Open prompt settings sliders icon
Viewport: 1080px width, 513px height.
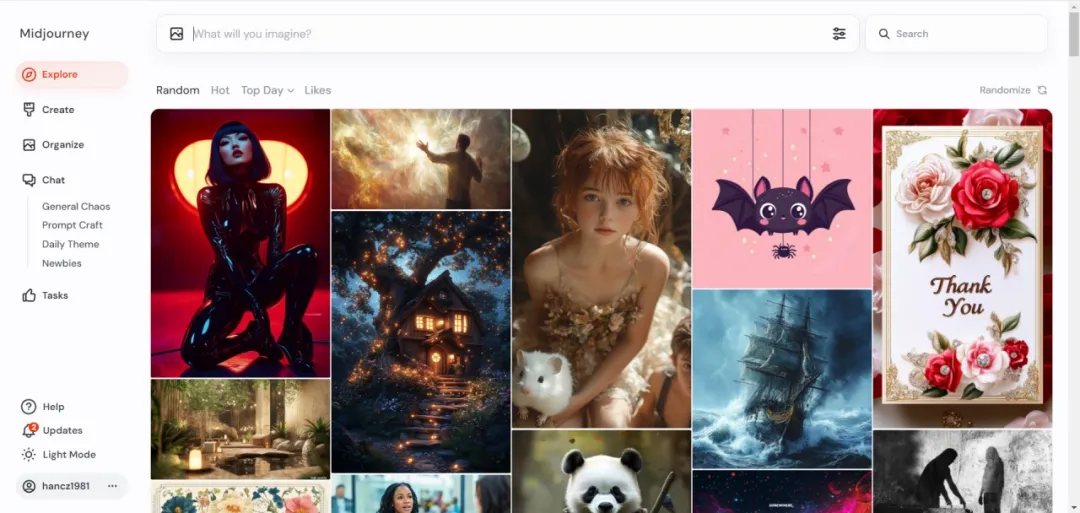point(839,34)
